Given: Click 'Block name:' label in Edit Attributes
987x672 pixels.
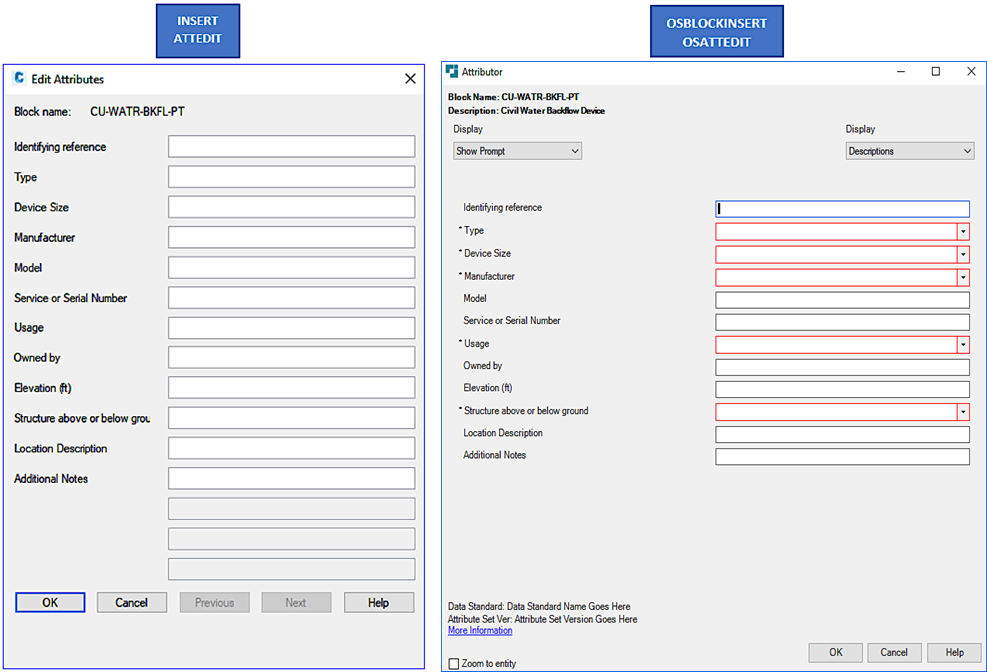Looking at the screenshot, I should (x=43, y=112).
